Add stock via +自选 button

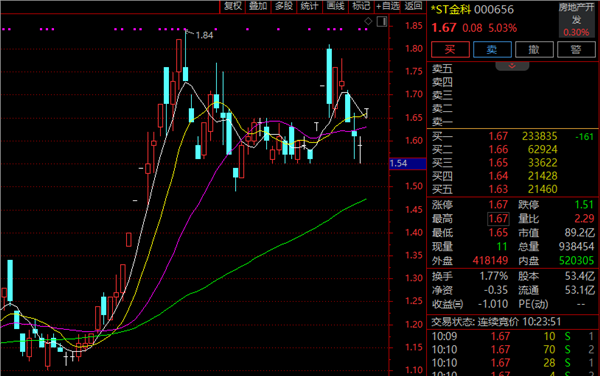pyautogui.click(x=388, y=6)
